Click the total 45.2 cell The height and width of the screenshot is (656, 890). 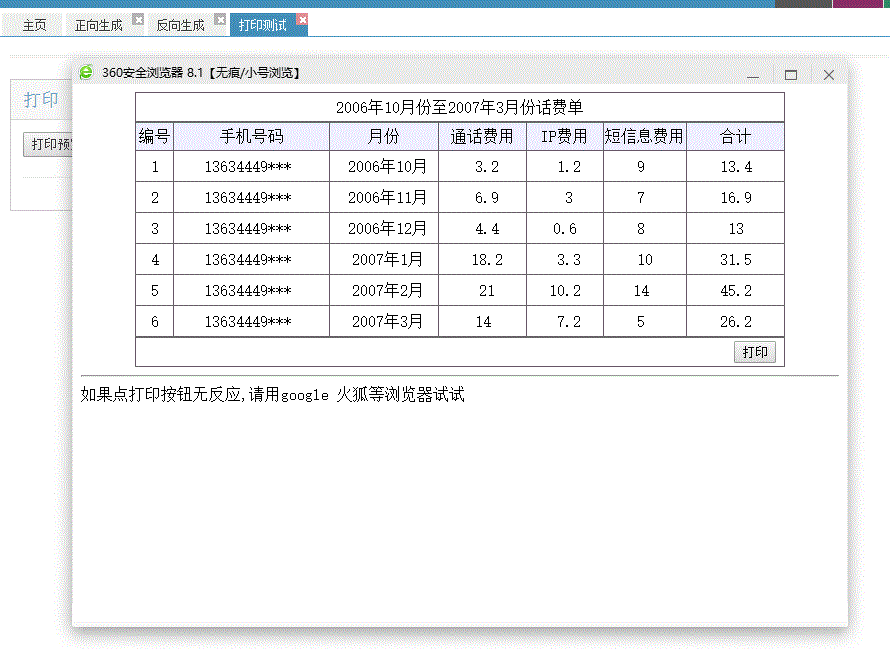[x=736, y=291]
